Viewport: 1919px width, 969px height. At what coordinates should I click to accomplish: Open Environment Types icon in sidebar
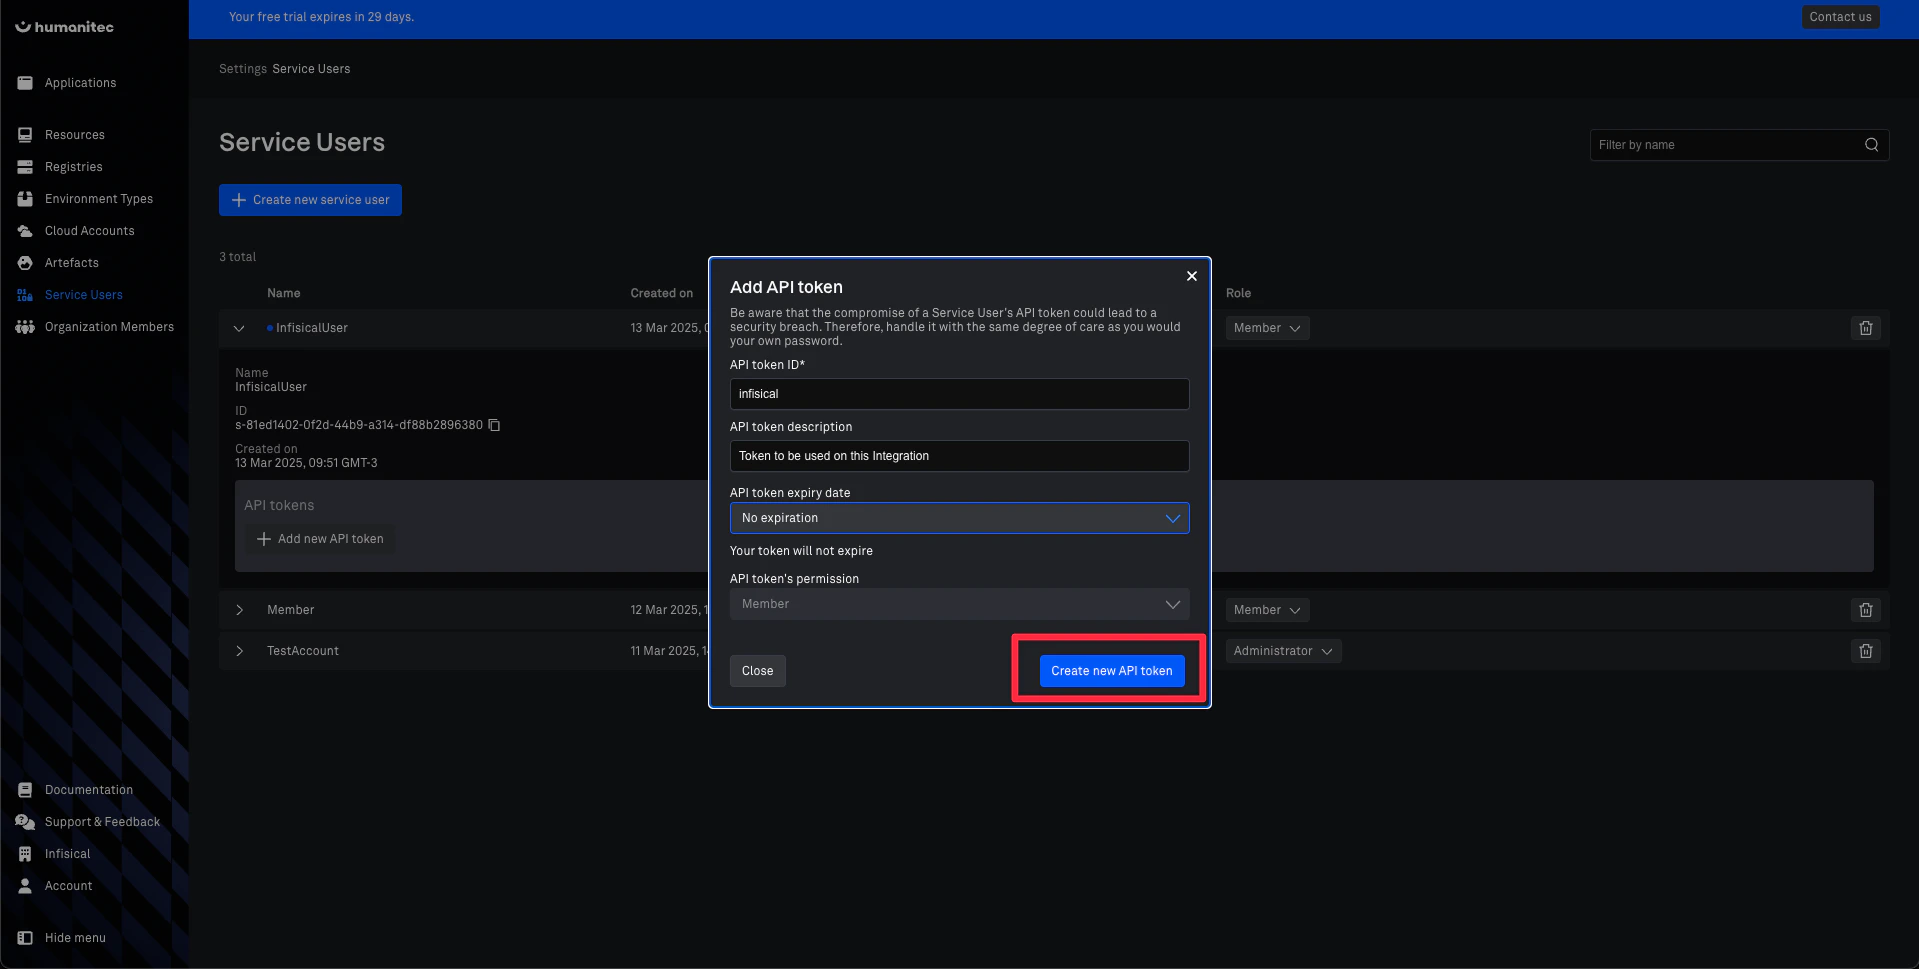tap(25, 199)
